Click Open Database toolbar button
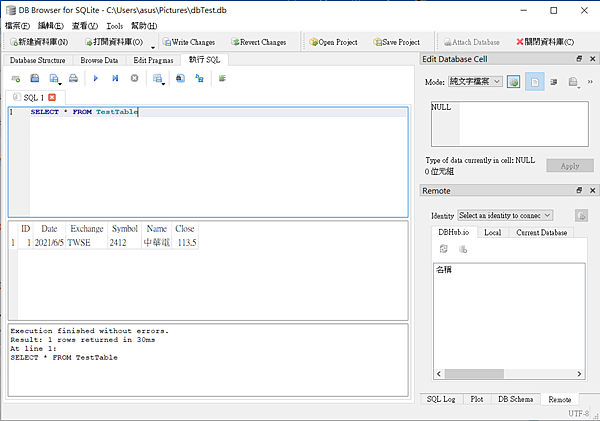600x421 pixels. tap(114, 42)
